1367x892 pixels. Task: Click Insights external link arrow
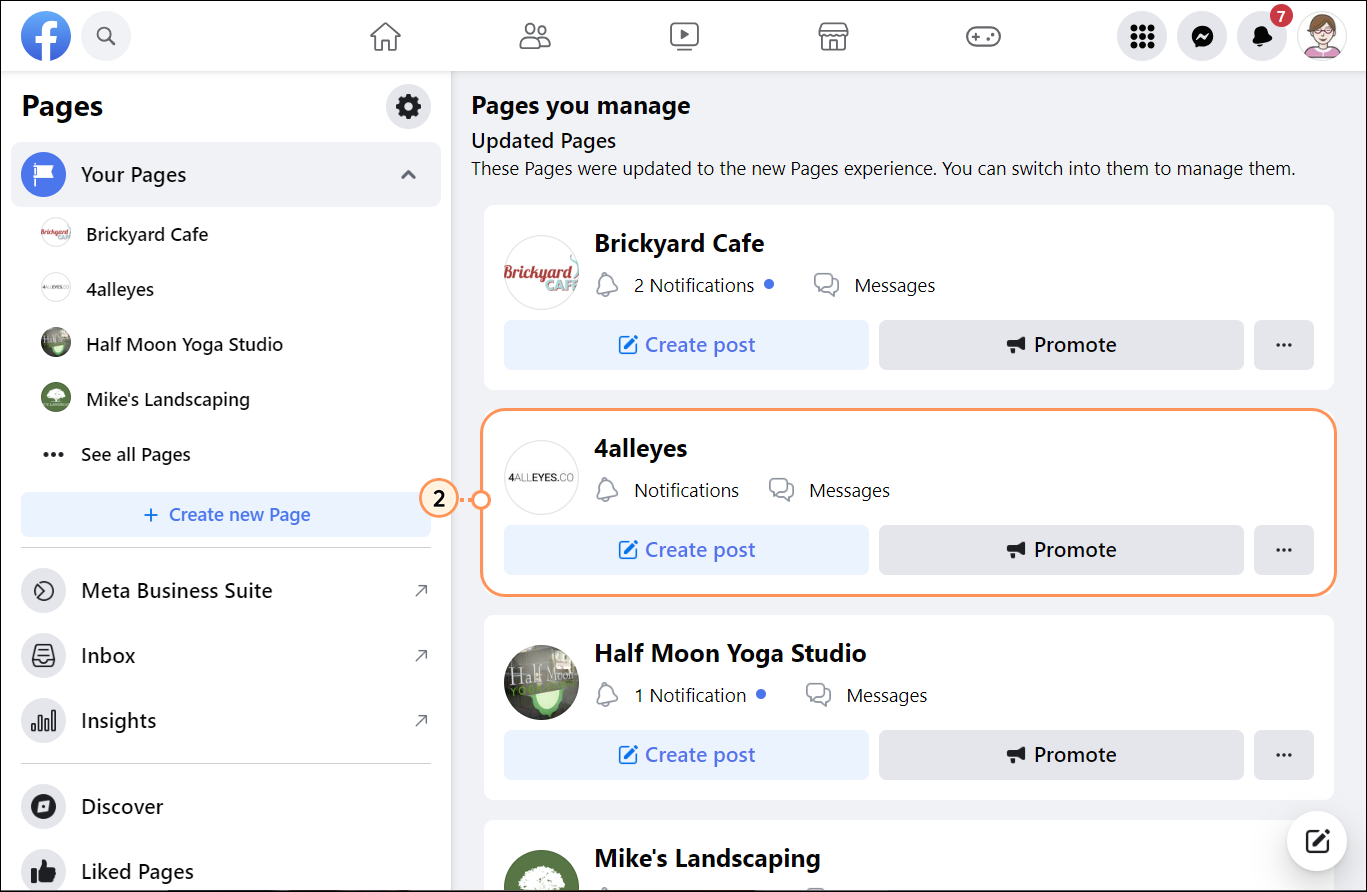(421, 721)
